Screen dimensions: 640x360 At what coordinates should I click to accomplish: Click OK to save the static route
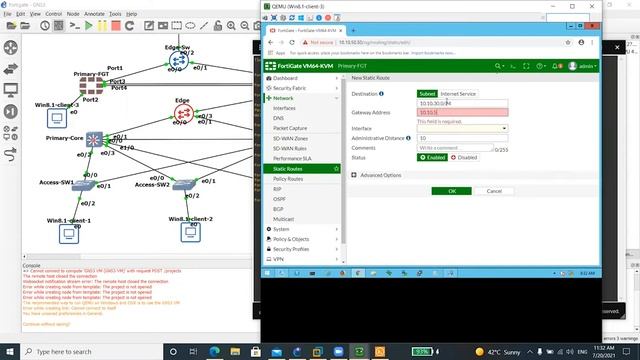click(x=451, y=191)
